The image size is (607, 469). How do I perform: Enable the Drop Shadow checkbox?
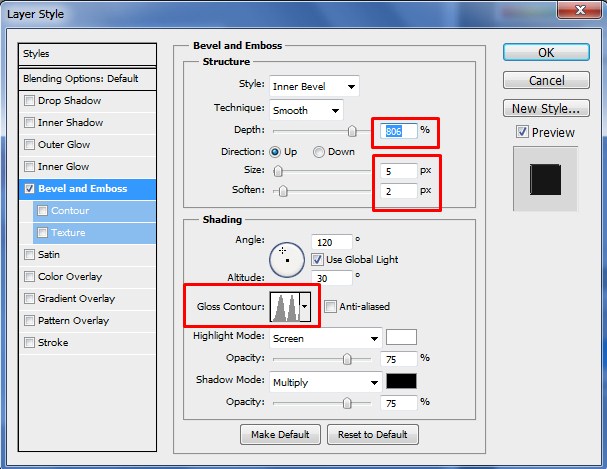tap(29, 101)
